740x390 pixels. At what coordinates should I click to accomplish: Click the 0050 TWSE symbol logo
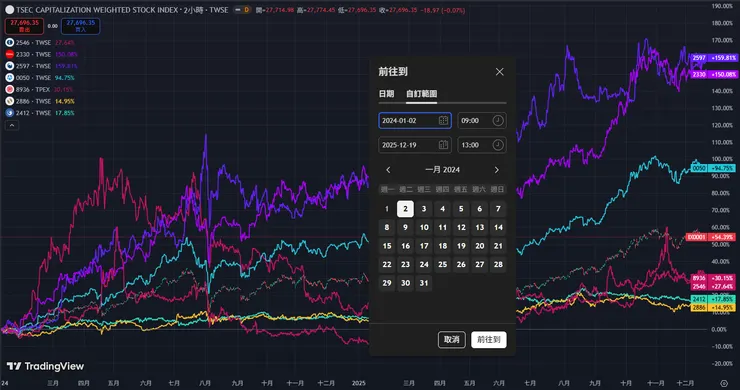point(9,78)
